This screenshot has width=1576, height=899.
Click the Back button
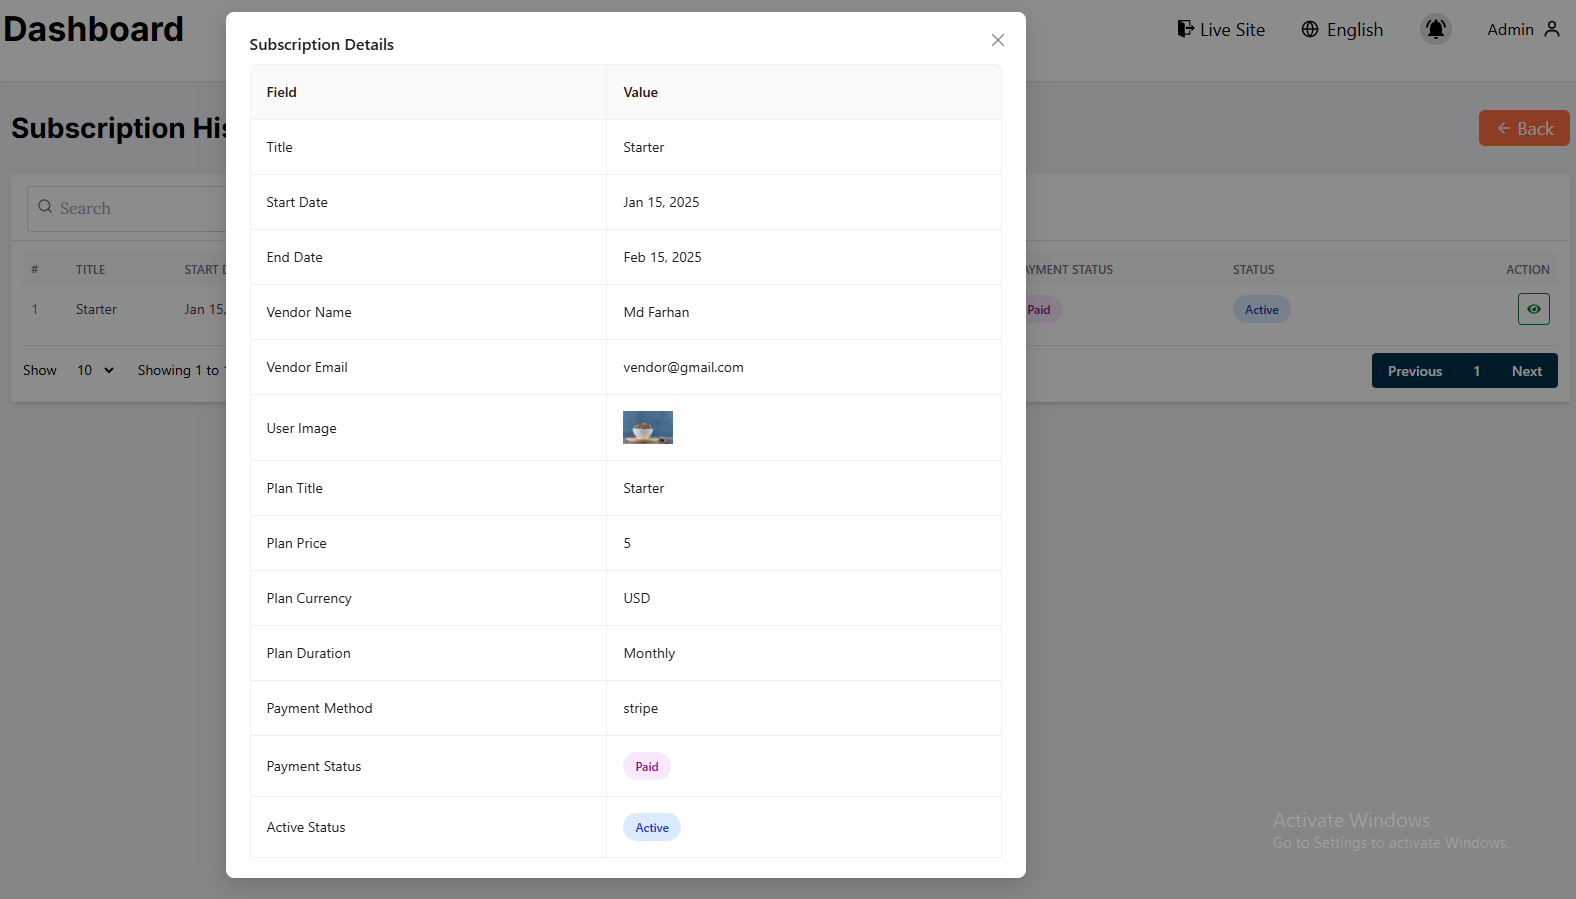pos(1523,128)
